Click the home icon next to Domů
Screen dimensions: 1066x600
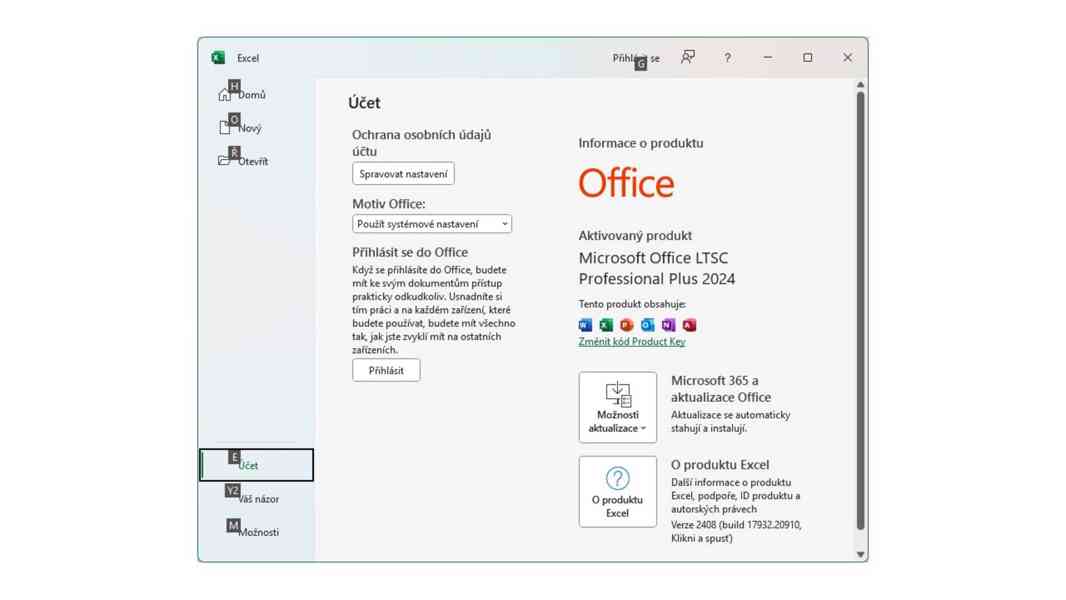(224, 95)
